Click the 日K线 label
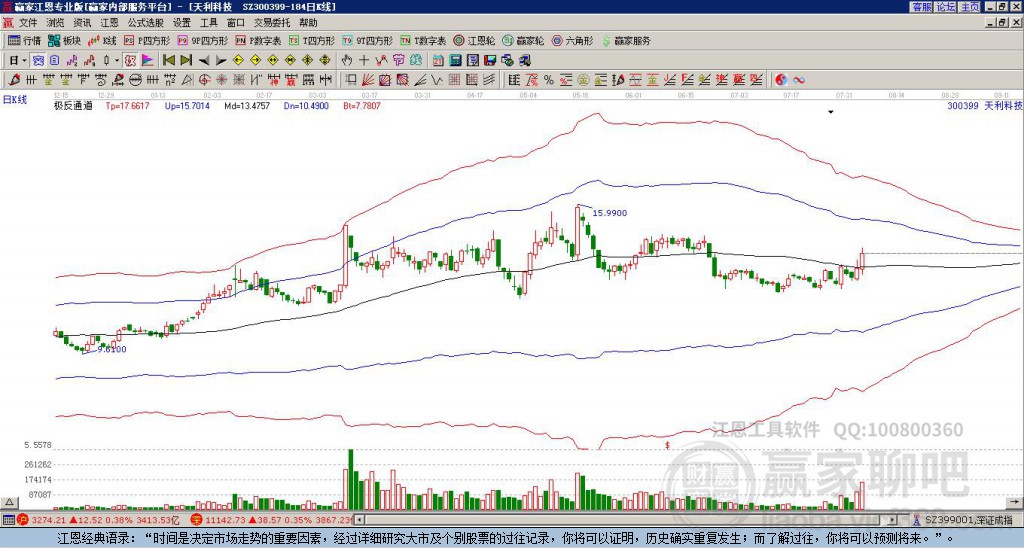Viewport: 1024px width, 548px height. coord(15,100)
